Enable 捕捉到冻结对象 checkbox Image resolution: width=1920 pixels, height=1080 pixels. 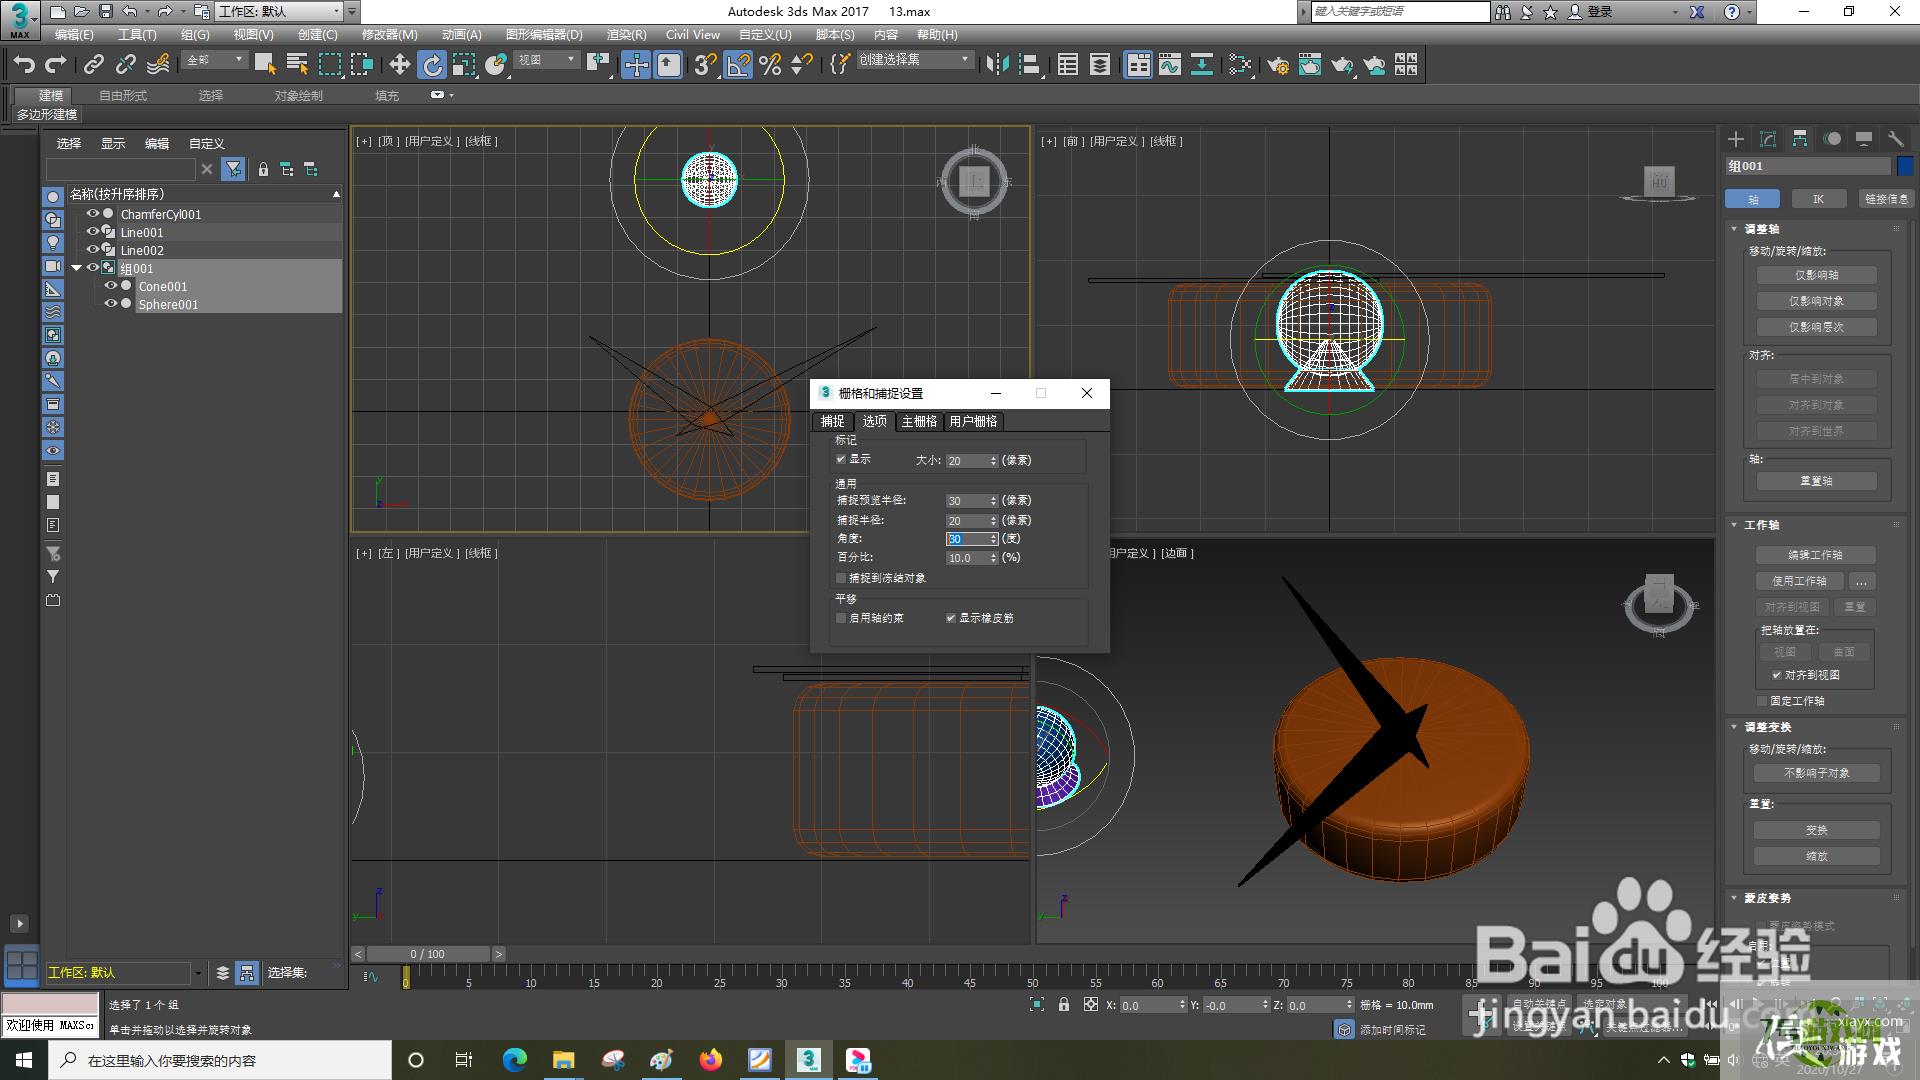841,578
